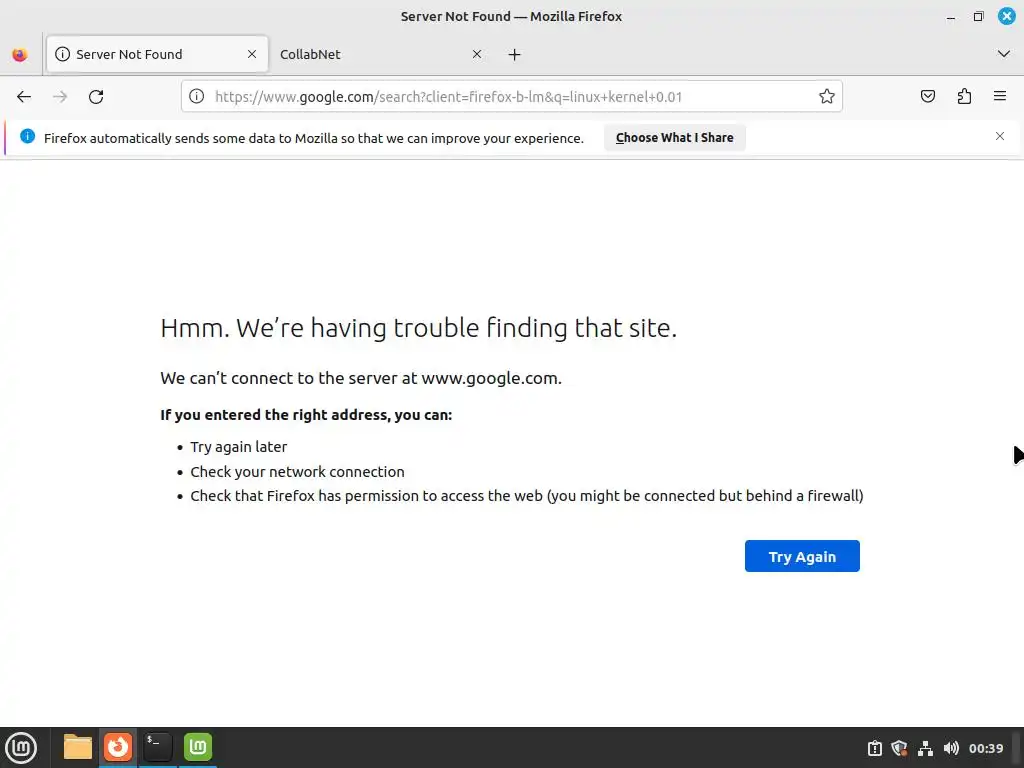Open the Extensions puzzle icon
The height and width of the screenshot is (768, 1024).
tap(964, 97)
